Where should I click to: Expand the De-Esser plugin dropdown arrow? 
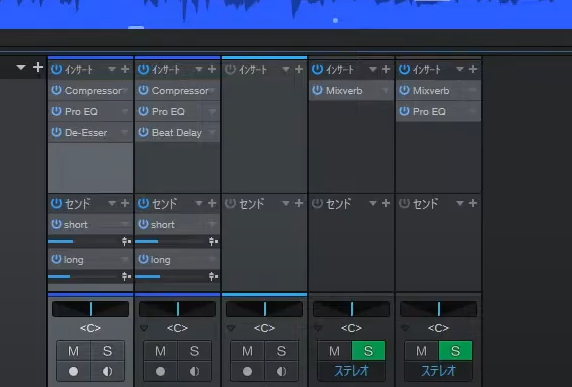tap(125, 132)
